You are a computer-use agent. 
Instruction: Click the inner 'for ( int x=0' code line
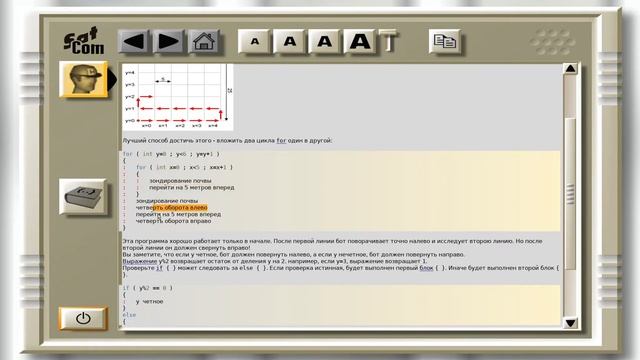184,167
